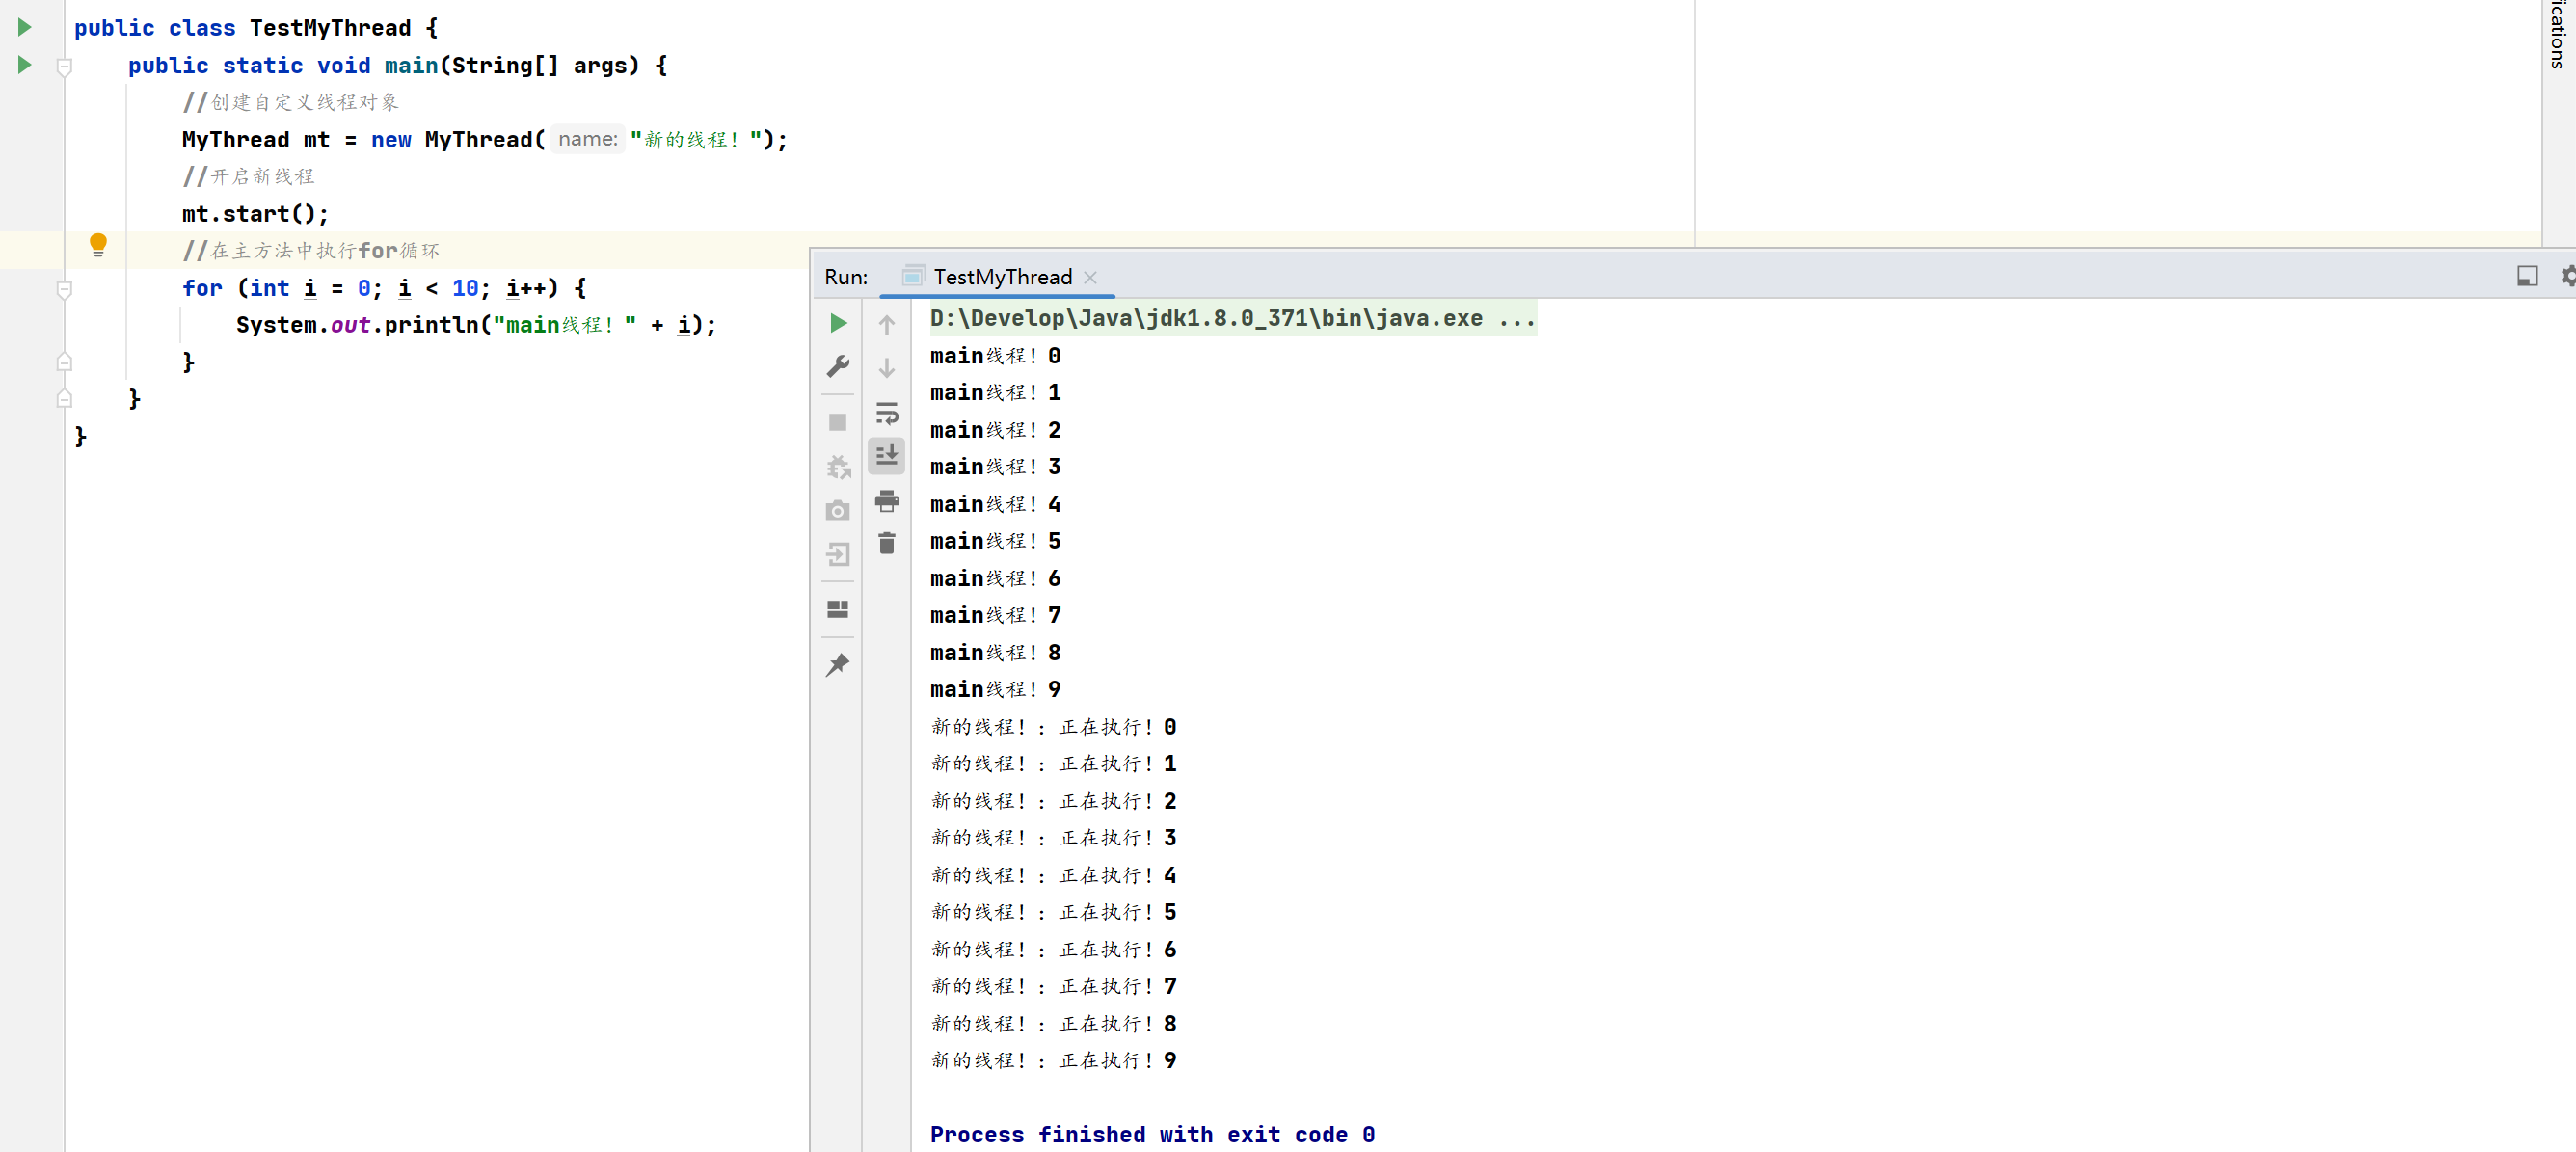The image size is (2576, 1152).
Task: Toggle Soft-Wrap in the console toolbar
Action: click(887, 413)
